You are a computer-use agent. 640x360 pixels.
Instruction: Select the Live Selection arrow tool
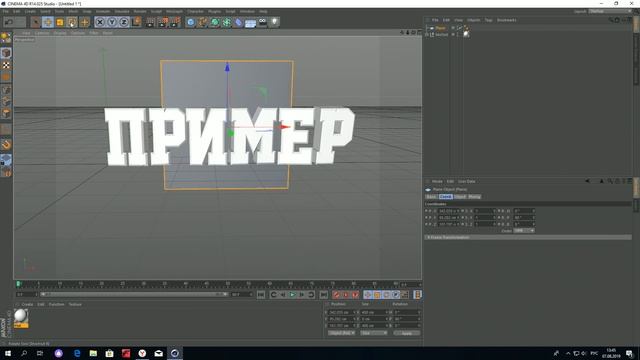pos(36,22)
